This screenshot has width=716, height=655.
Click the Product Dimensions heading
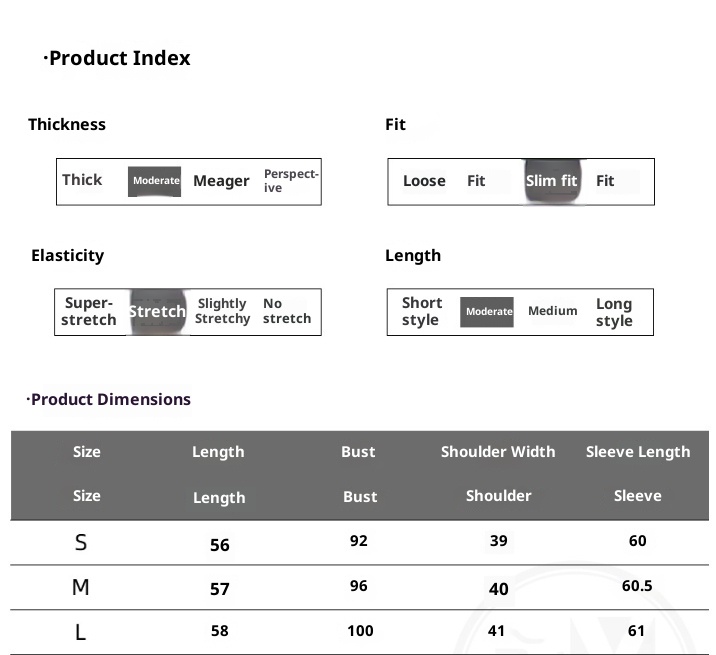(x=109, y=399)
